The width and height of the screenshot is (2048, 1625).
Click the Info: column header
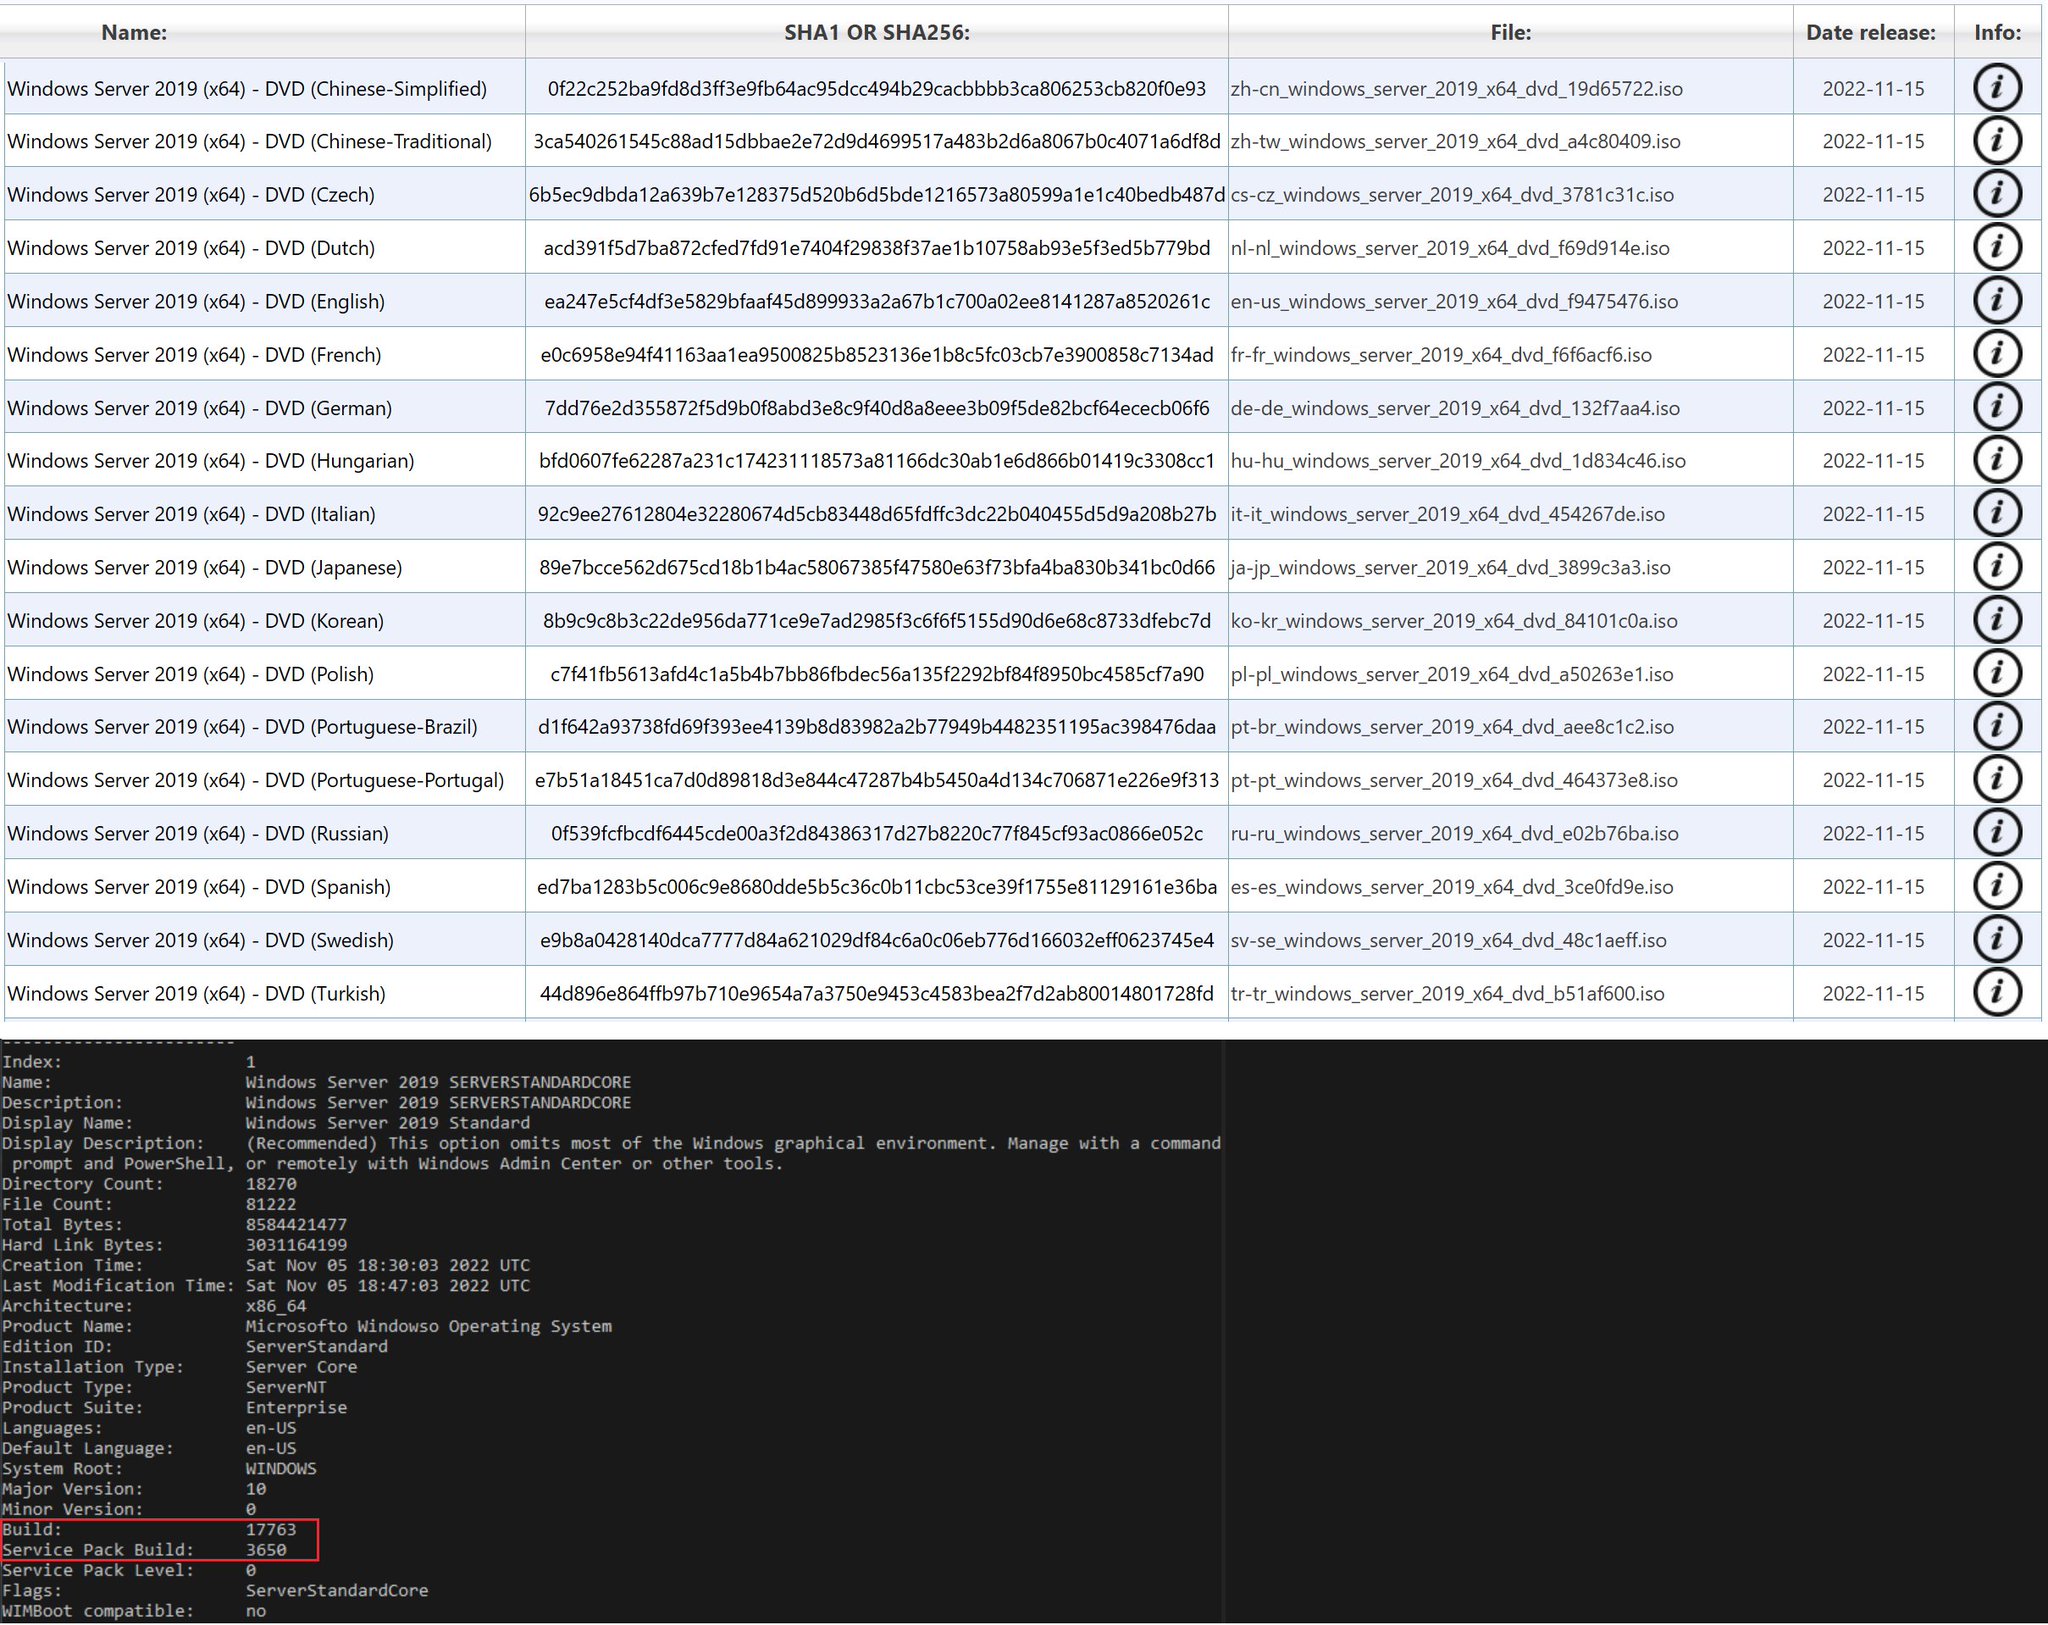click(x=1997, y=32)
